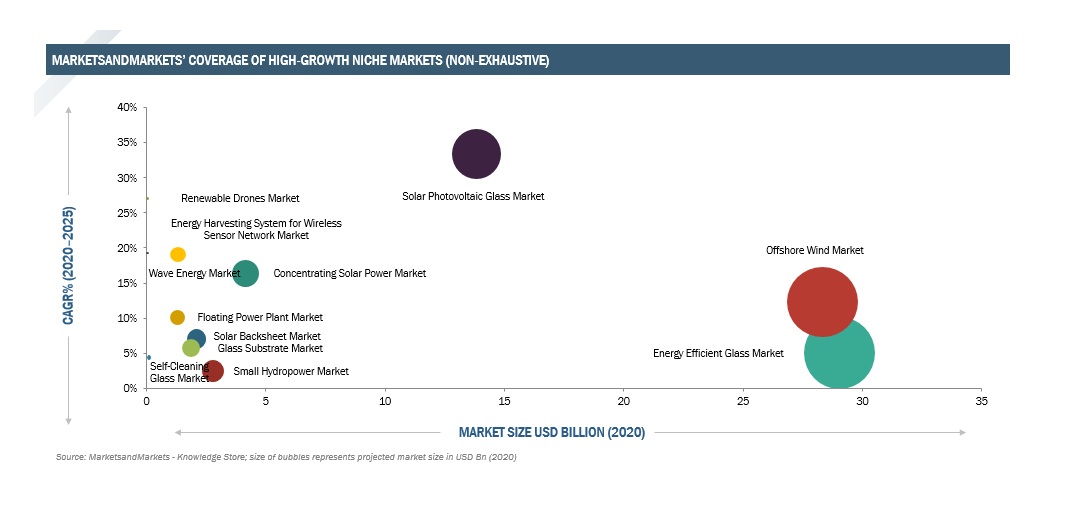Click the "Solar Photovoltaic Glass Market" text label

coord(473,197)
